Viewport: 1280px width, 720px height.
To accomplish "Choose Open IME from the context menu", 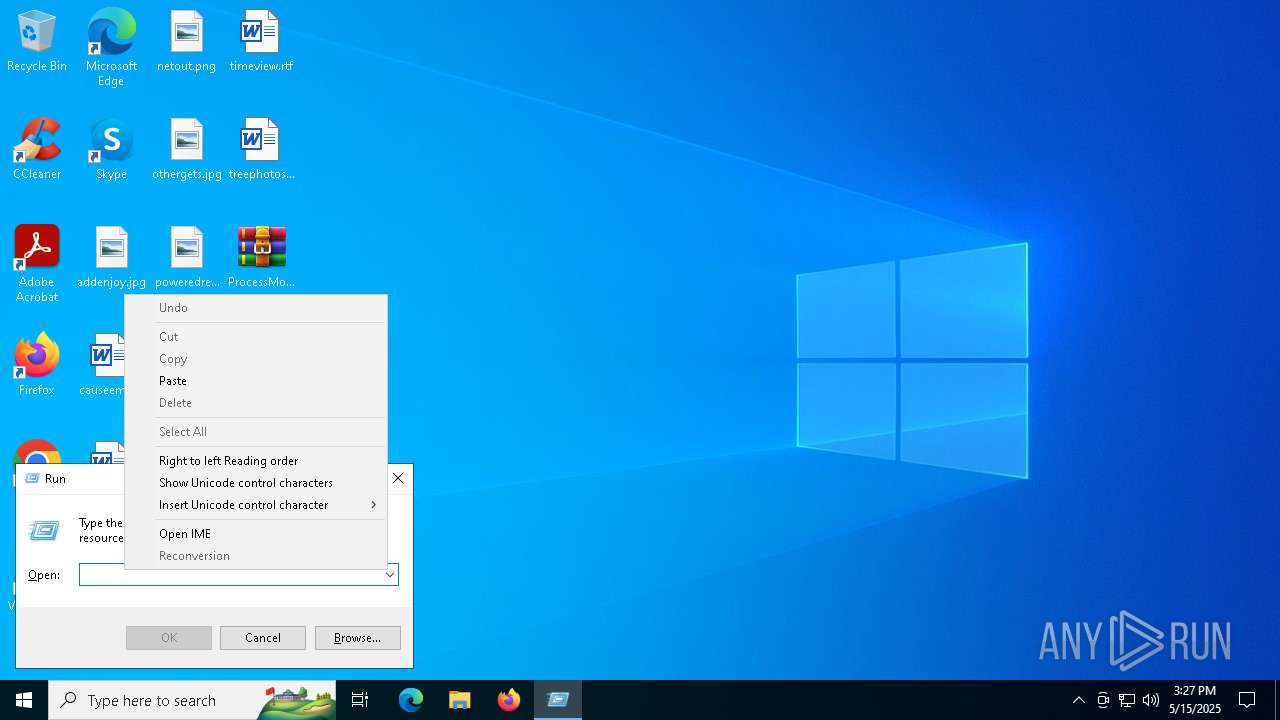I will pyautogui.click(x=255, y=534).
